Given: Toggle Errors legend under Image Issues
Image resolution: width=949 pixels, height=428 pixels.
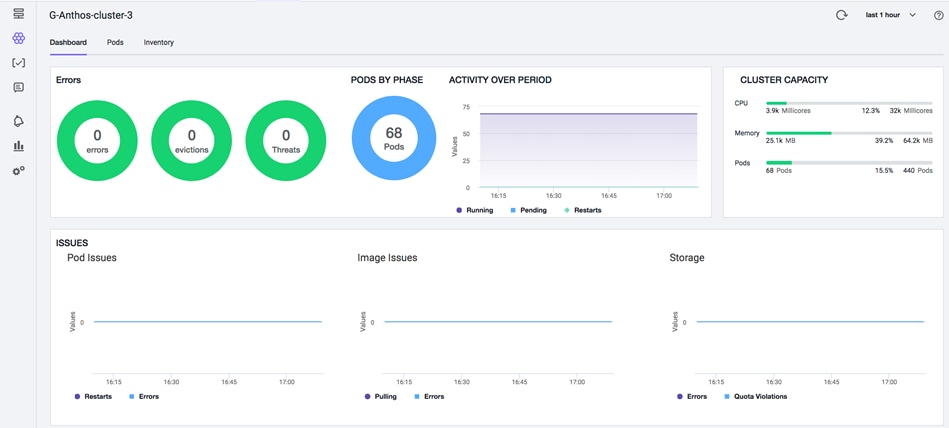Looking at the screenshot, I should pos(429,397).
